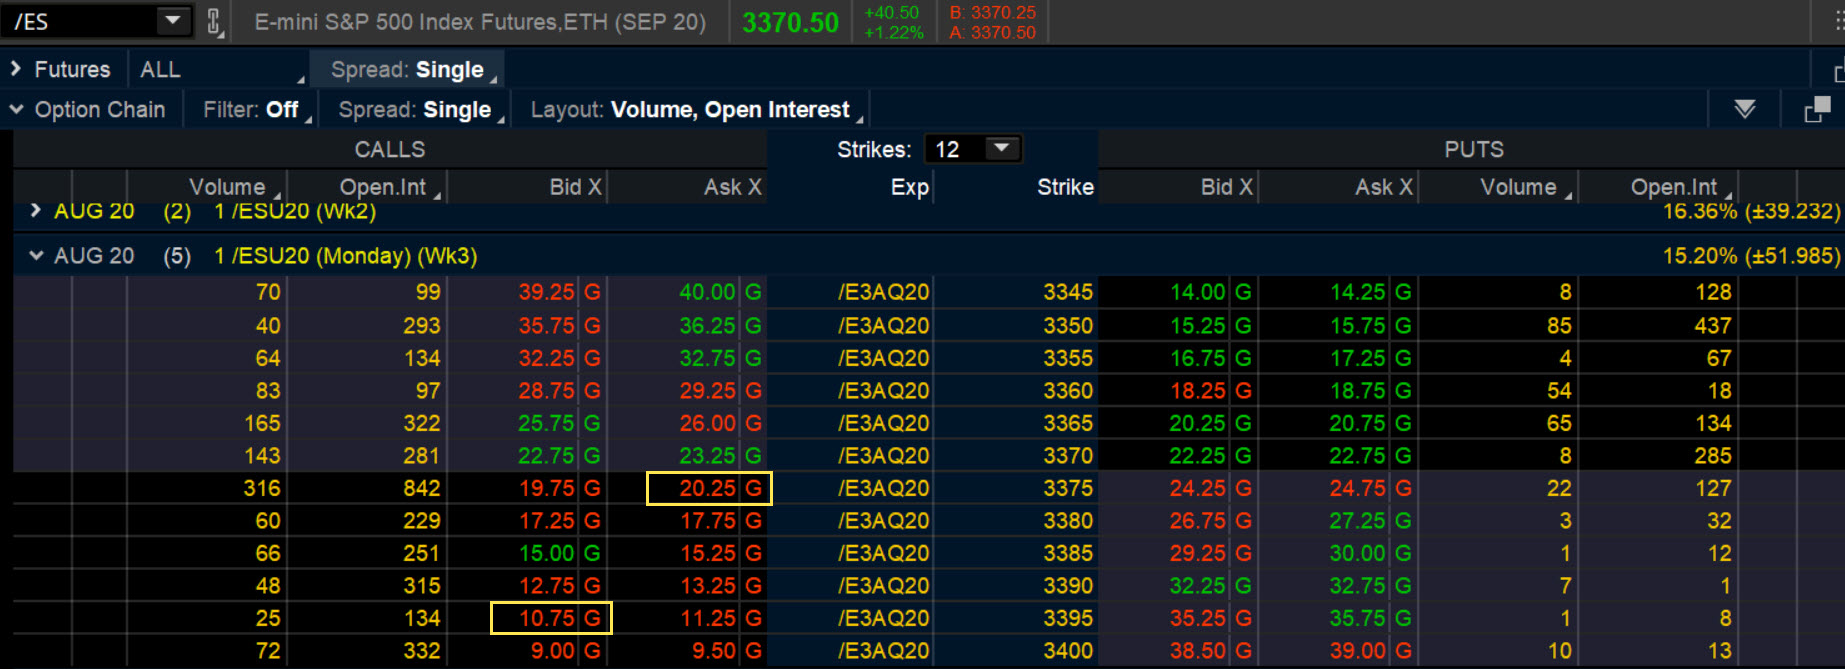
Task: Click the ask quote A: 3370.50
Action: click(x=992, y=32)
